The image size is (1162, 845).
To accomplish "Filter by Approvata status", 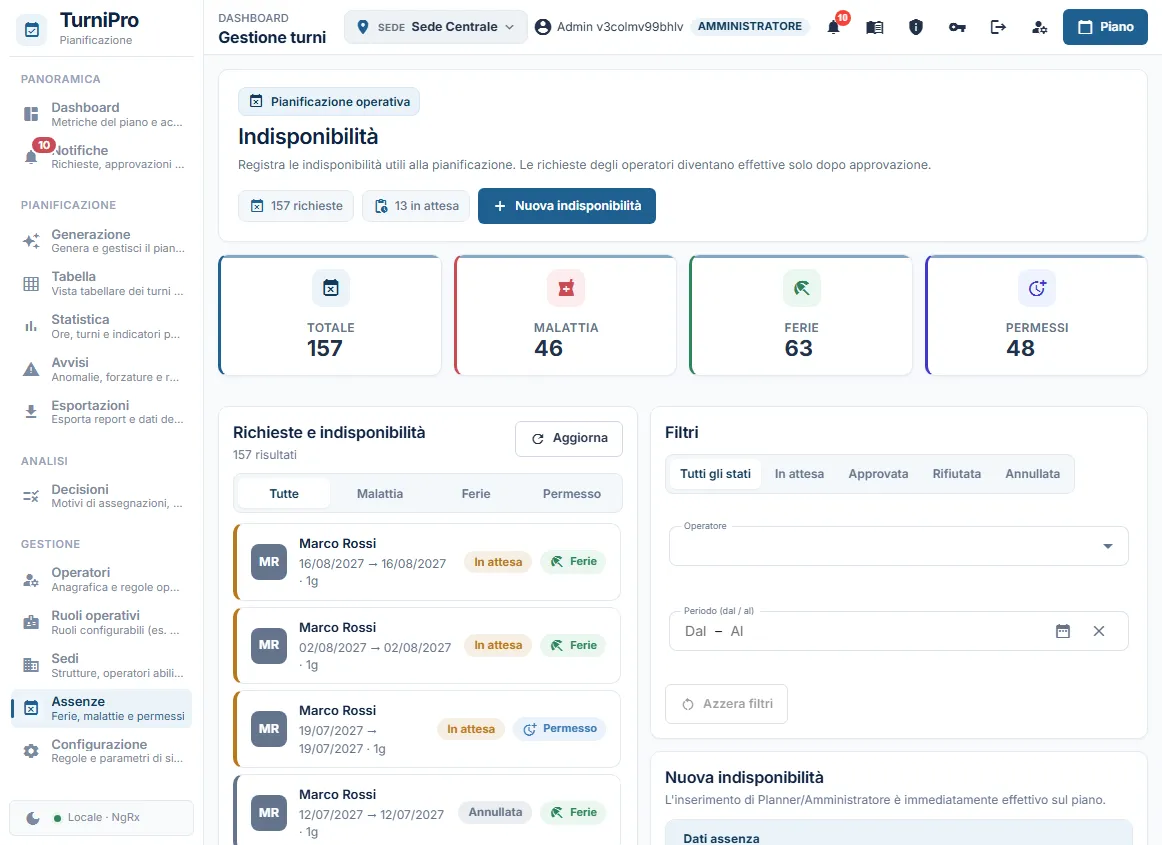I will (878, 474).
